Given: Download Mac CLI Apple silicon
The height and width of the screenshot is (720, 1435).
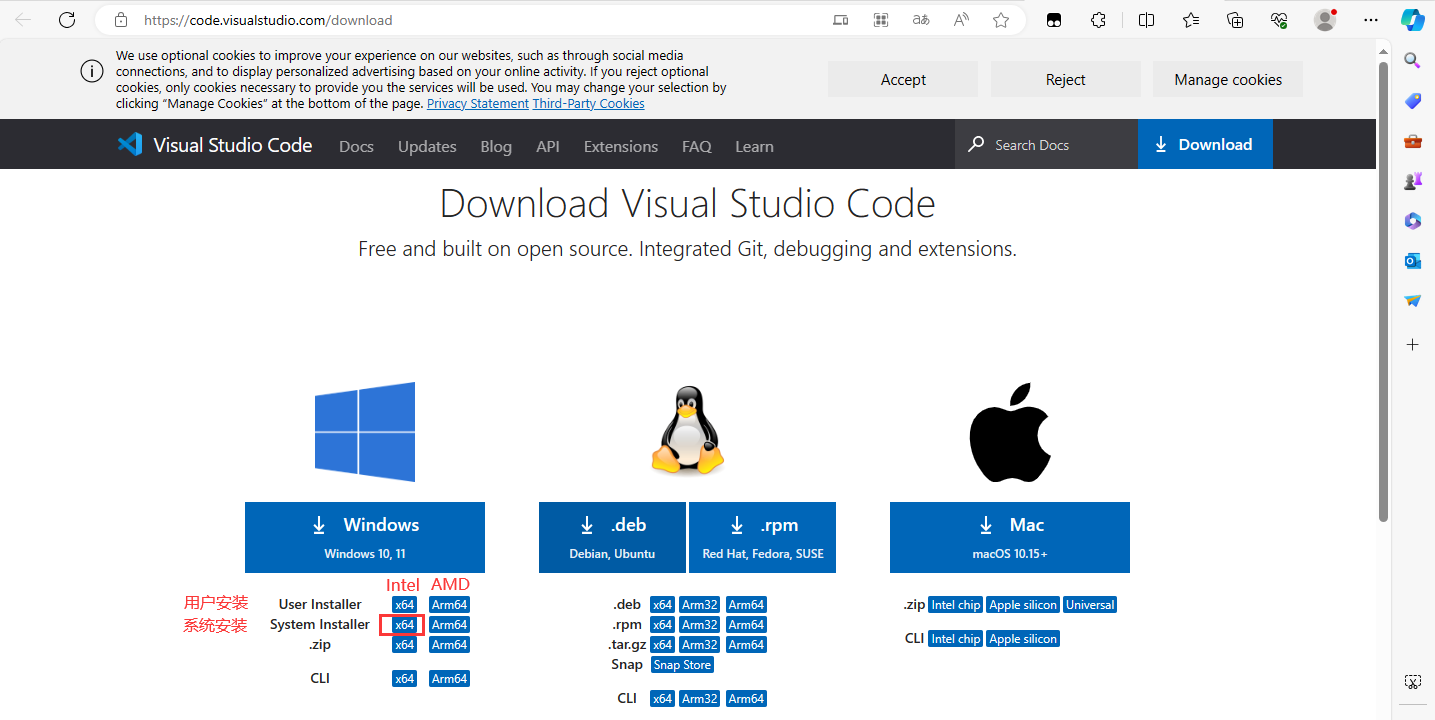Looking at the screenshot, I should coord(1023,639).
